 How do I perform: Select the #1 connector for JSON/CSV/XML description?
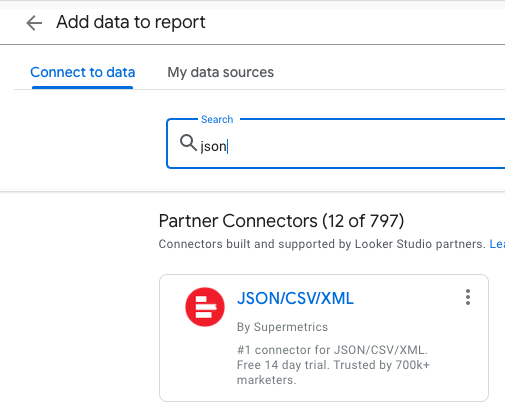point(333,365)
